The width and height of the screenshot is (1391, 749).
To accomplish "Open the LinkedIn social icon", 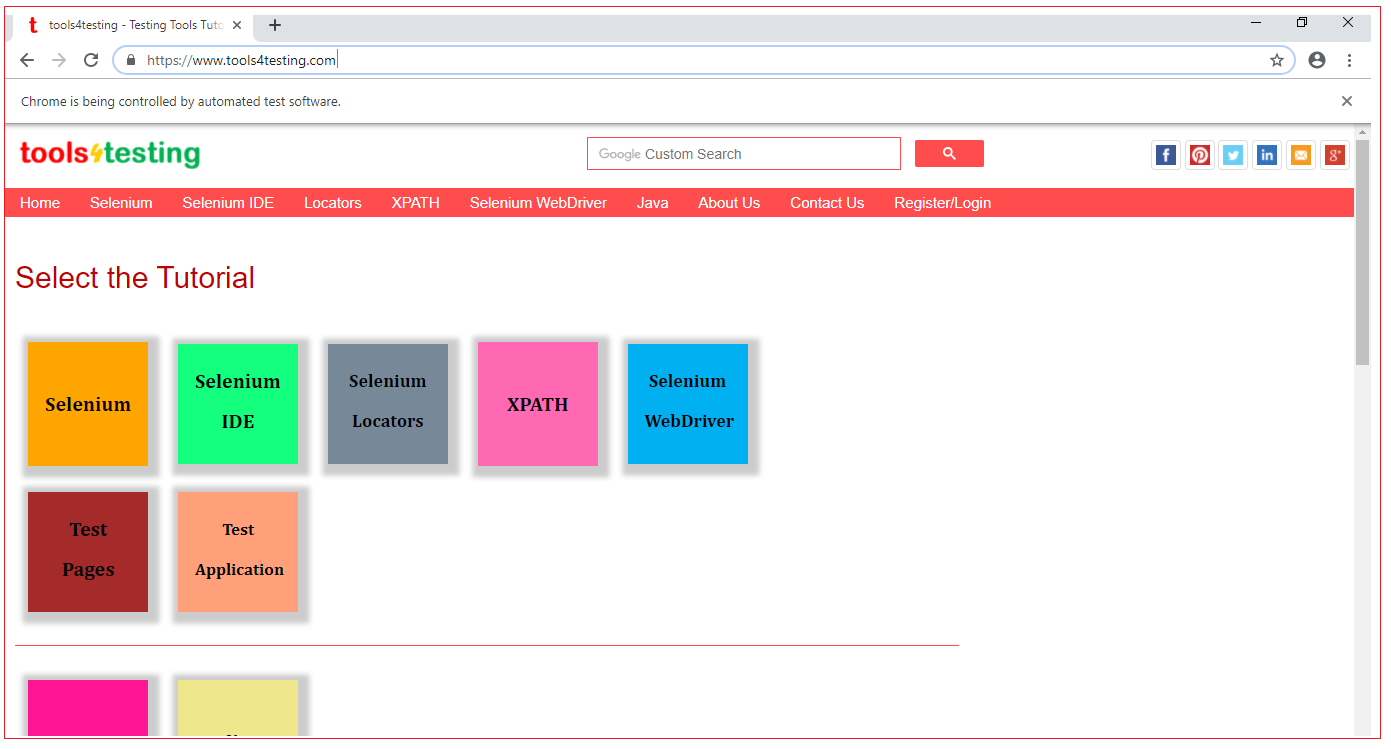I will (1267, 155).
